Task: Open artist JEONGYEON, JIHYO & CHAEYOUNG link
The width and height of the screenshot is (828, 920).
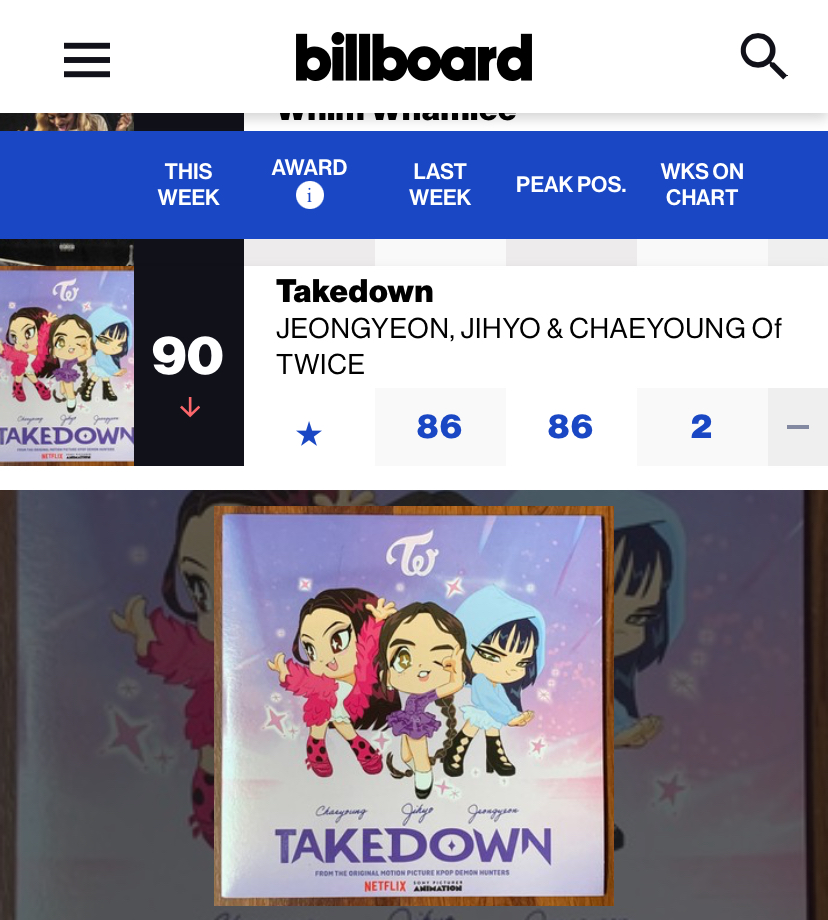Action: tap(528, 346)
